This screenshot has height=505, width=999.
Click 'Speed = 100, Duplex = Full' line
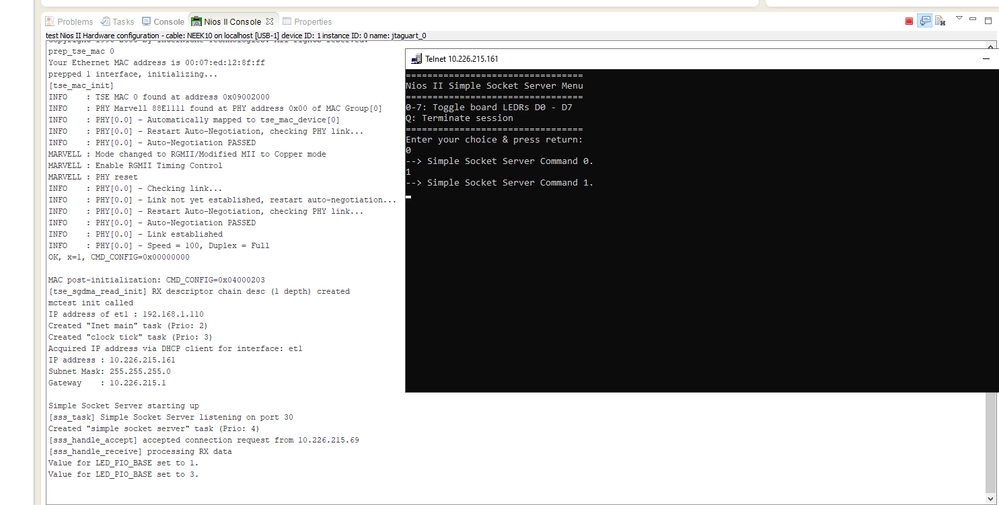point(159,246)
